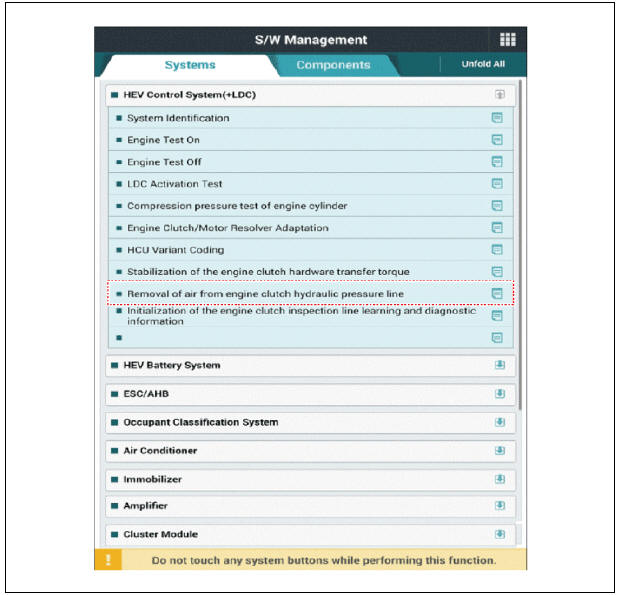Switch to the Components tab
Screen dimensions: 626x595
[333, 65]
